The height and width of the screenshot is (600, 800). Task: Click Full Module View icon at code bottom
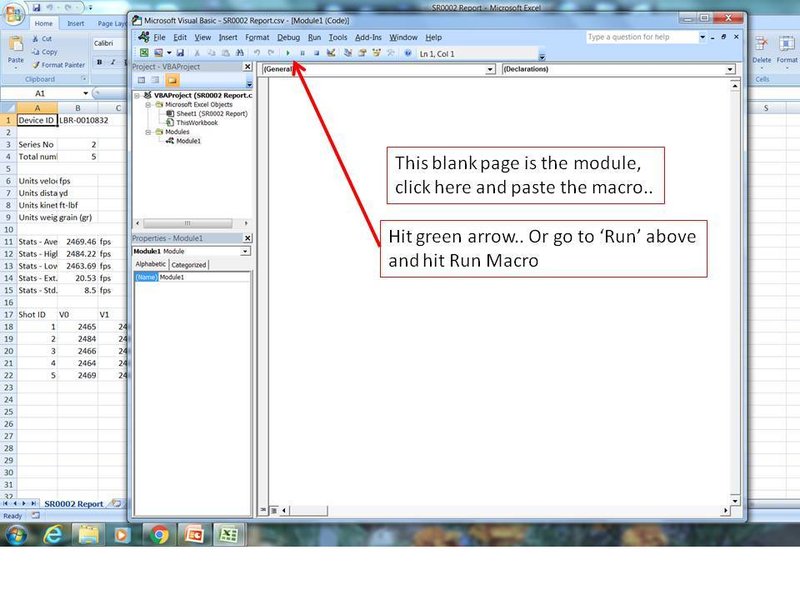[274, 510]
